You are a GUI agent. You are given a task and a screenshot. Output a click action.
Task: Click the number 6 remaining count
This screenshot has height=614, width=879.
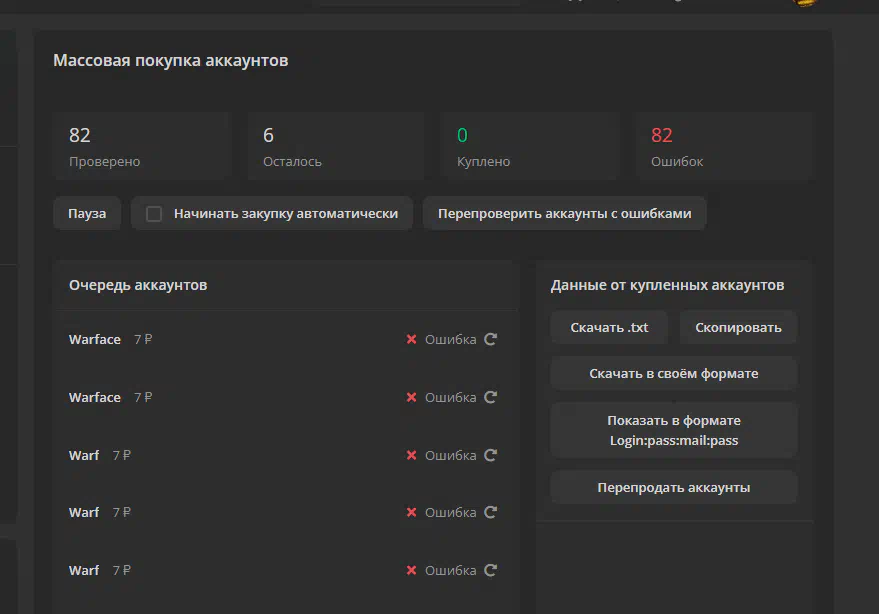[x=269, y=135]
